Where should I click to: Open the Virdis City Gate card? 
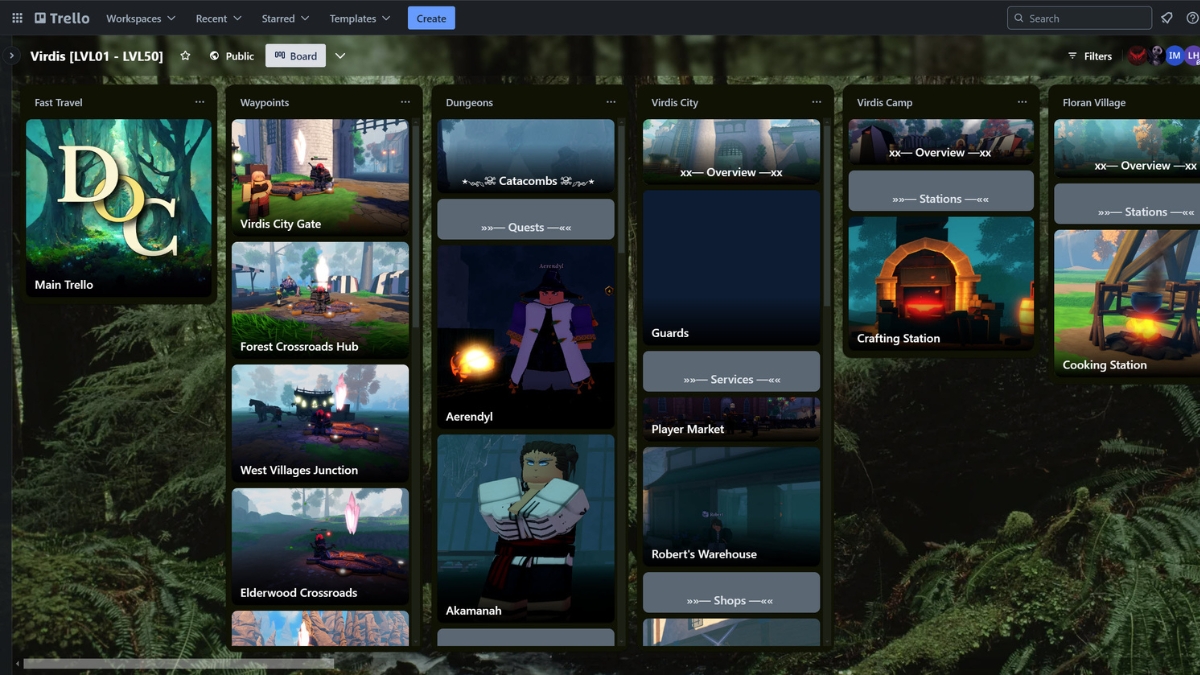320,177
